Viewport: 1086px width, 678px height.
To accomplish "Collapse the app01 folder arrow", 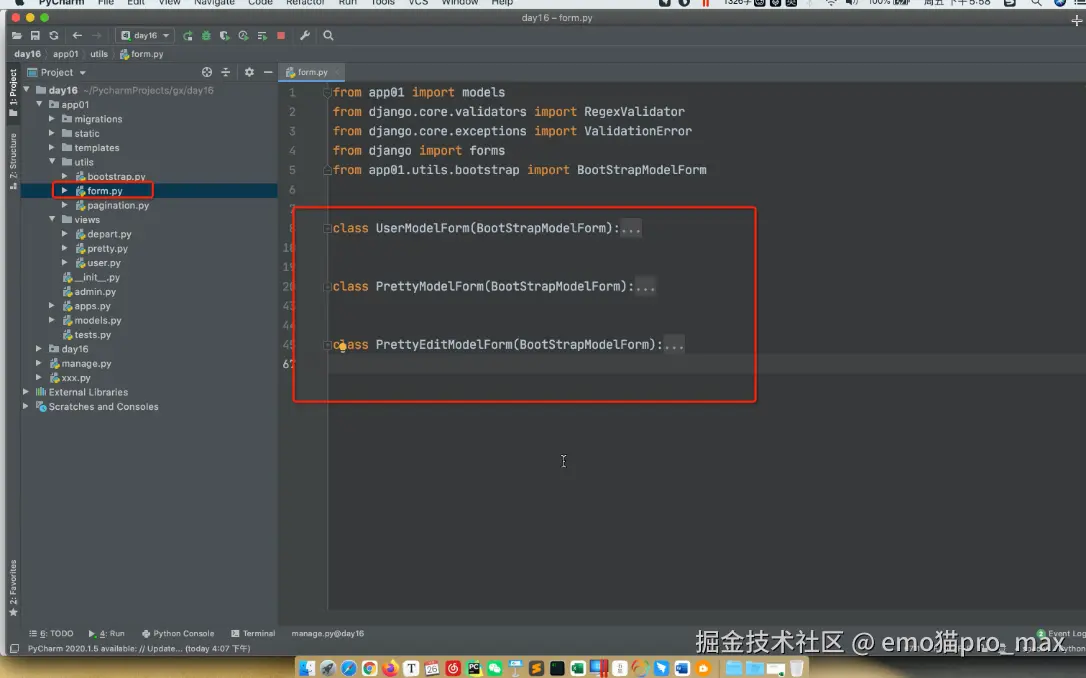I will coord(39,104).
